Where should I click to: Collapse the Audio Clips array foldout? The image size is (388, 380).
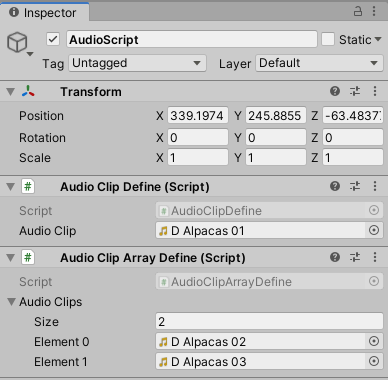11,302
